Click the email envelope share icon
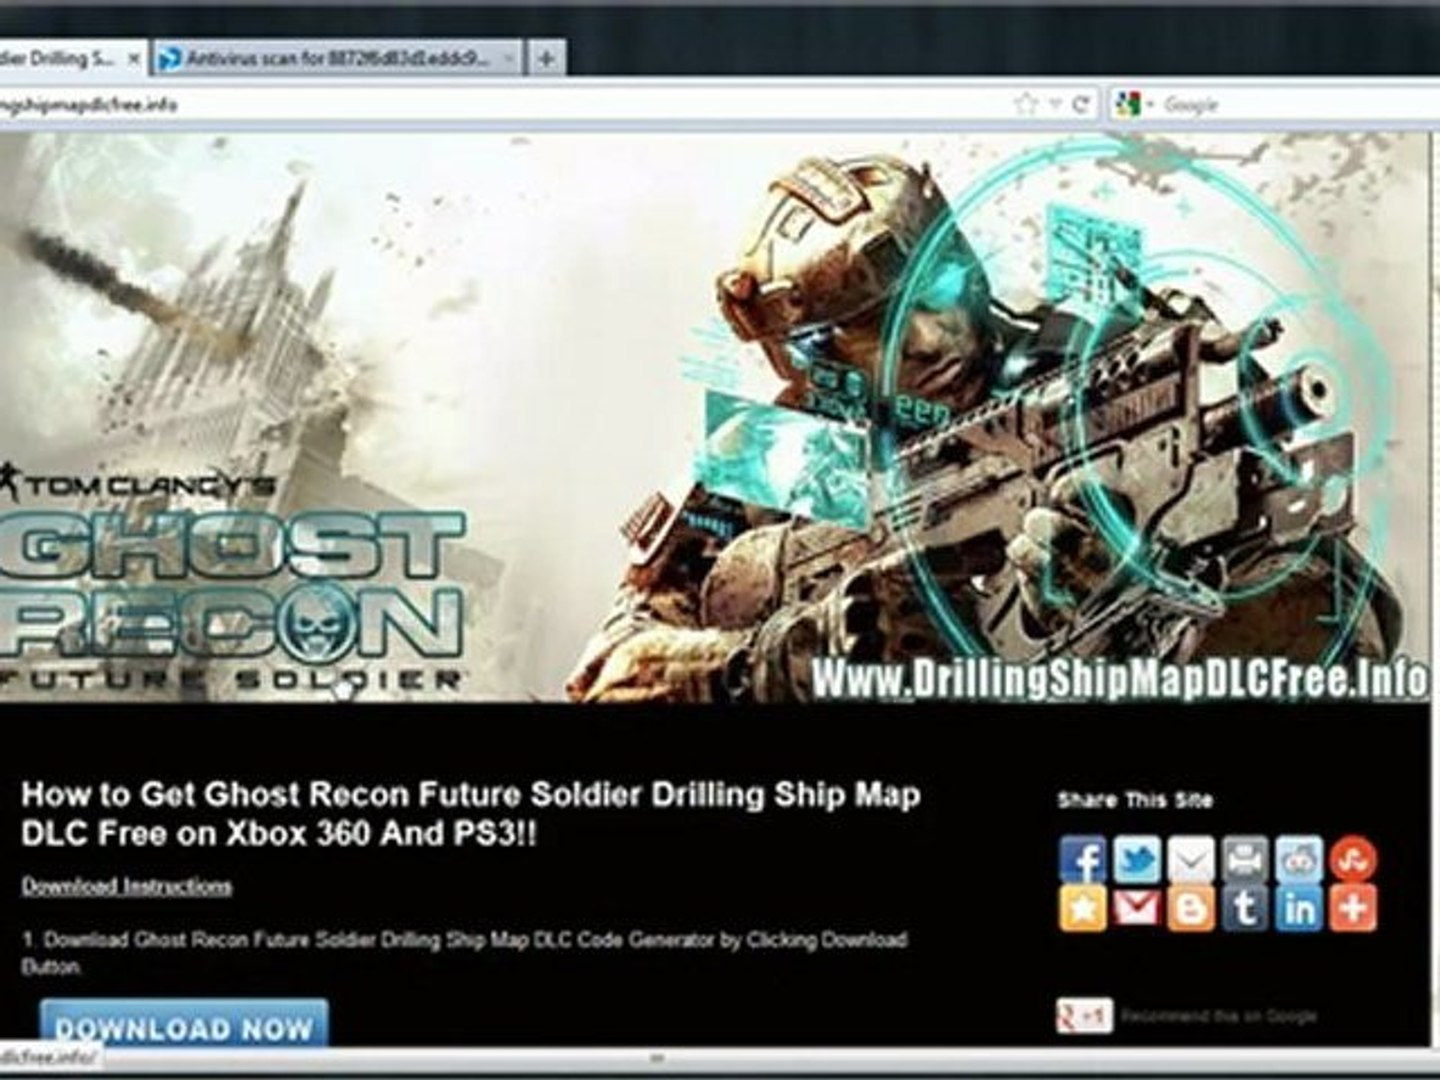 (1191, 859)
